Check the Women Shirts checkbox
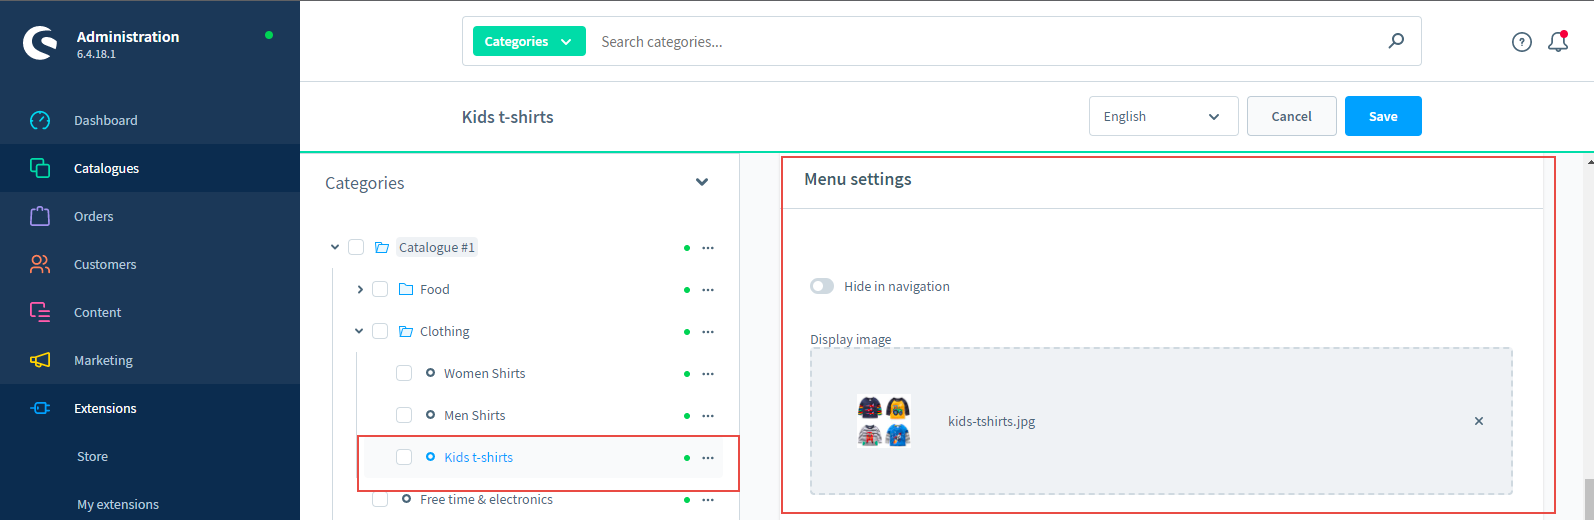Image resolution: width=1594 pixels, height=520 pixels. (x=404, y=373)
